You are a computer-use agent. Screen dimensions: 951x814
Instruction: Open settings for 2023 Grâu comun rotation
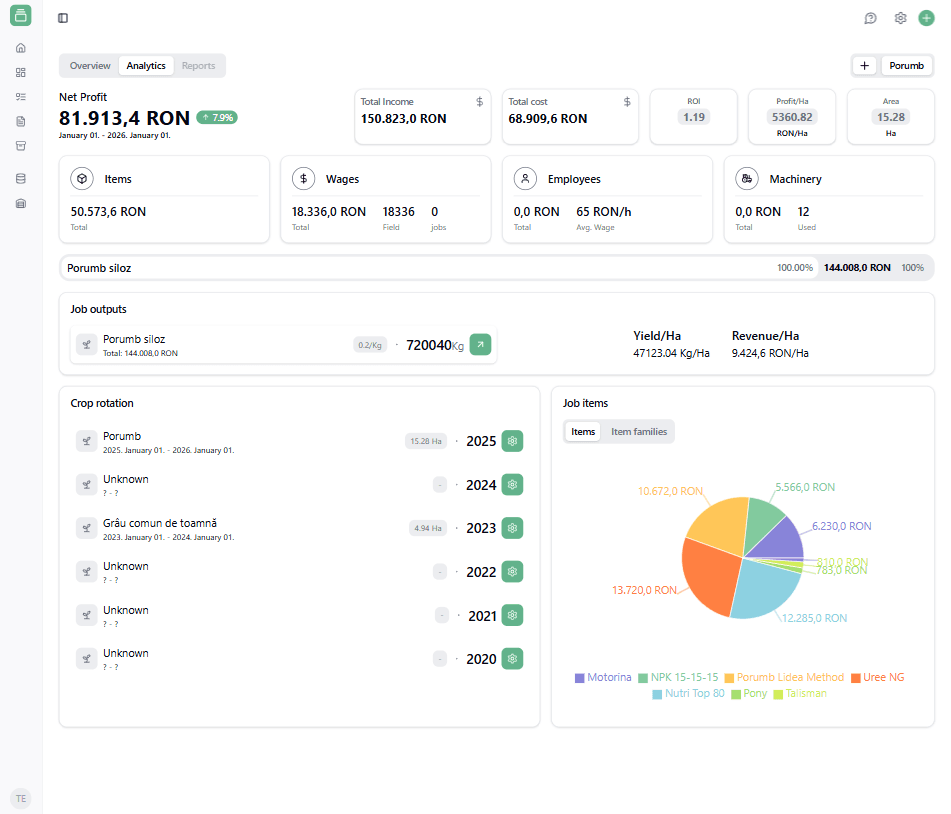coord(512,528)
